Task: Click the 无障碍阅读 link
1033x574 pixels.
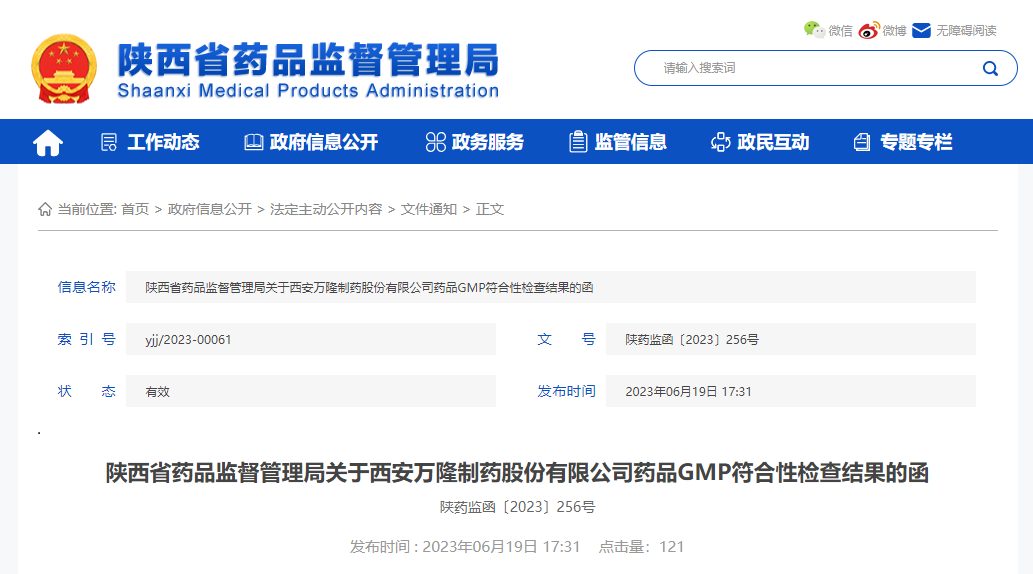Action: (966, 31)
